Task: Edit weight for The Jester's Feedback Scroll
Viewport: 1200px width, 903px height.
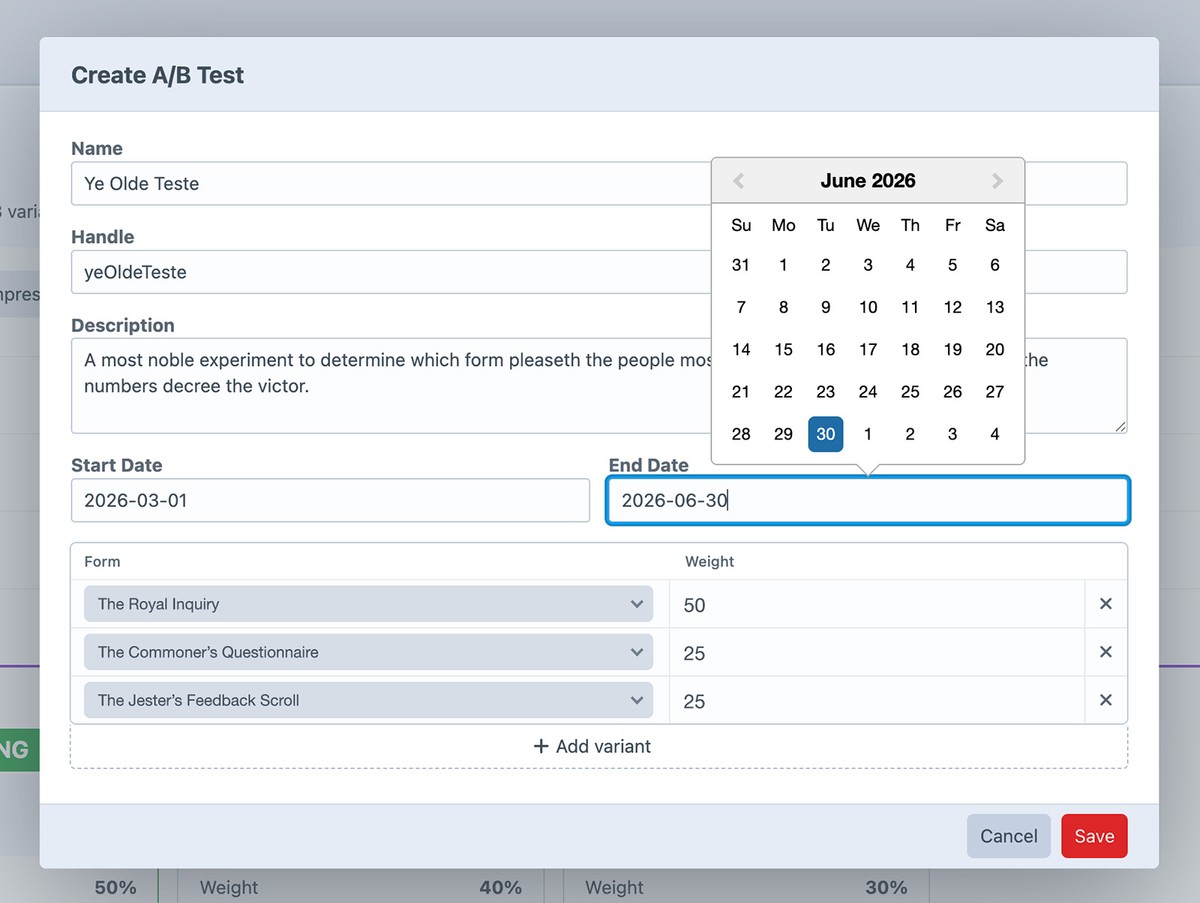Action: [x=877, y=701]
